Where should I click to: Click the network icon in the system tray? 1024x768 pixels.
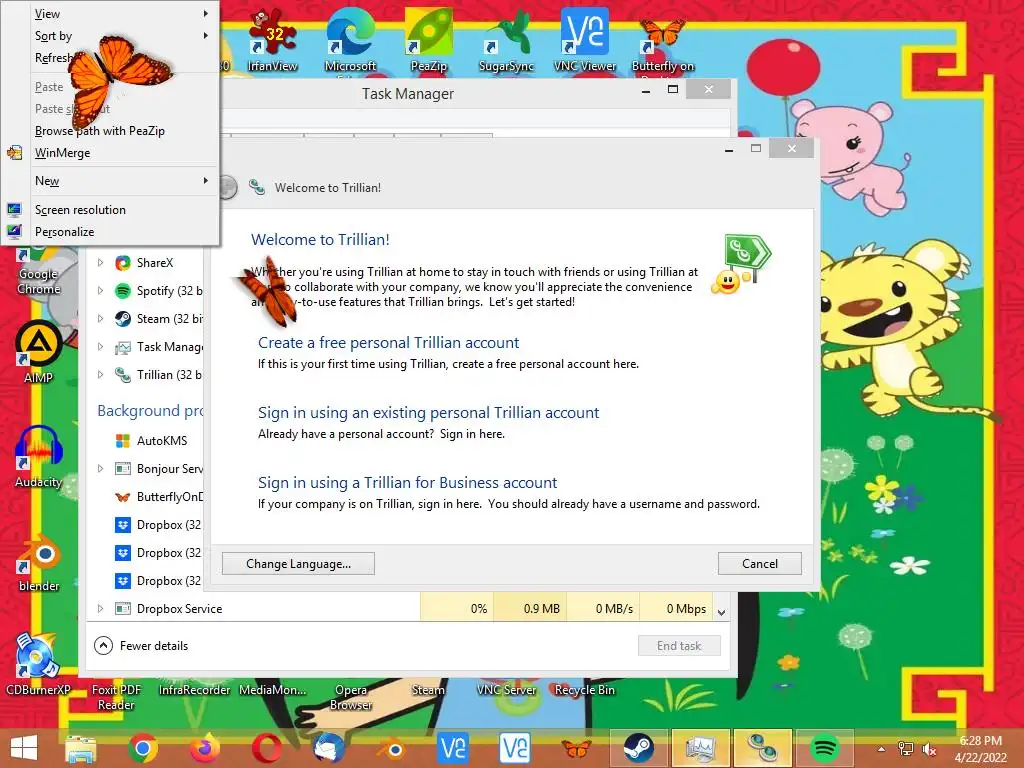coord(906,748)
